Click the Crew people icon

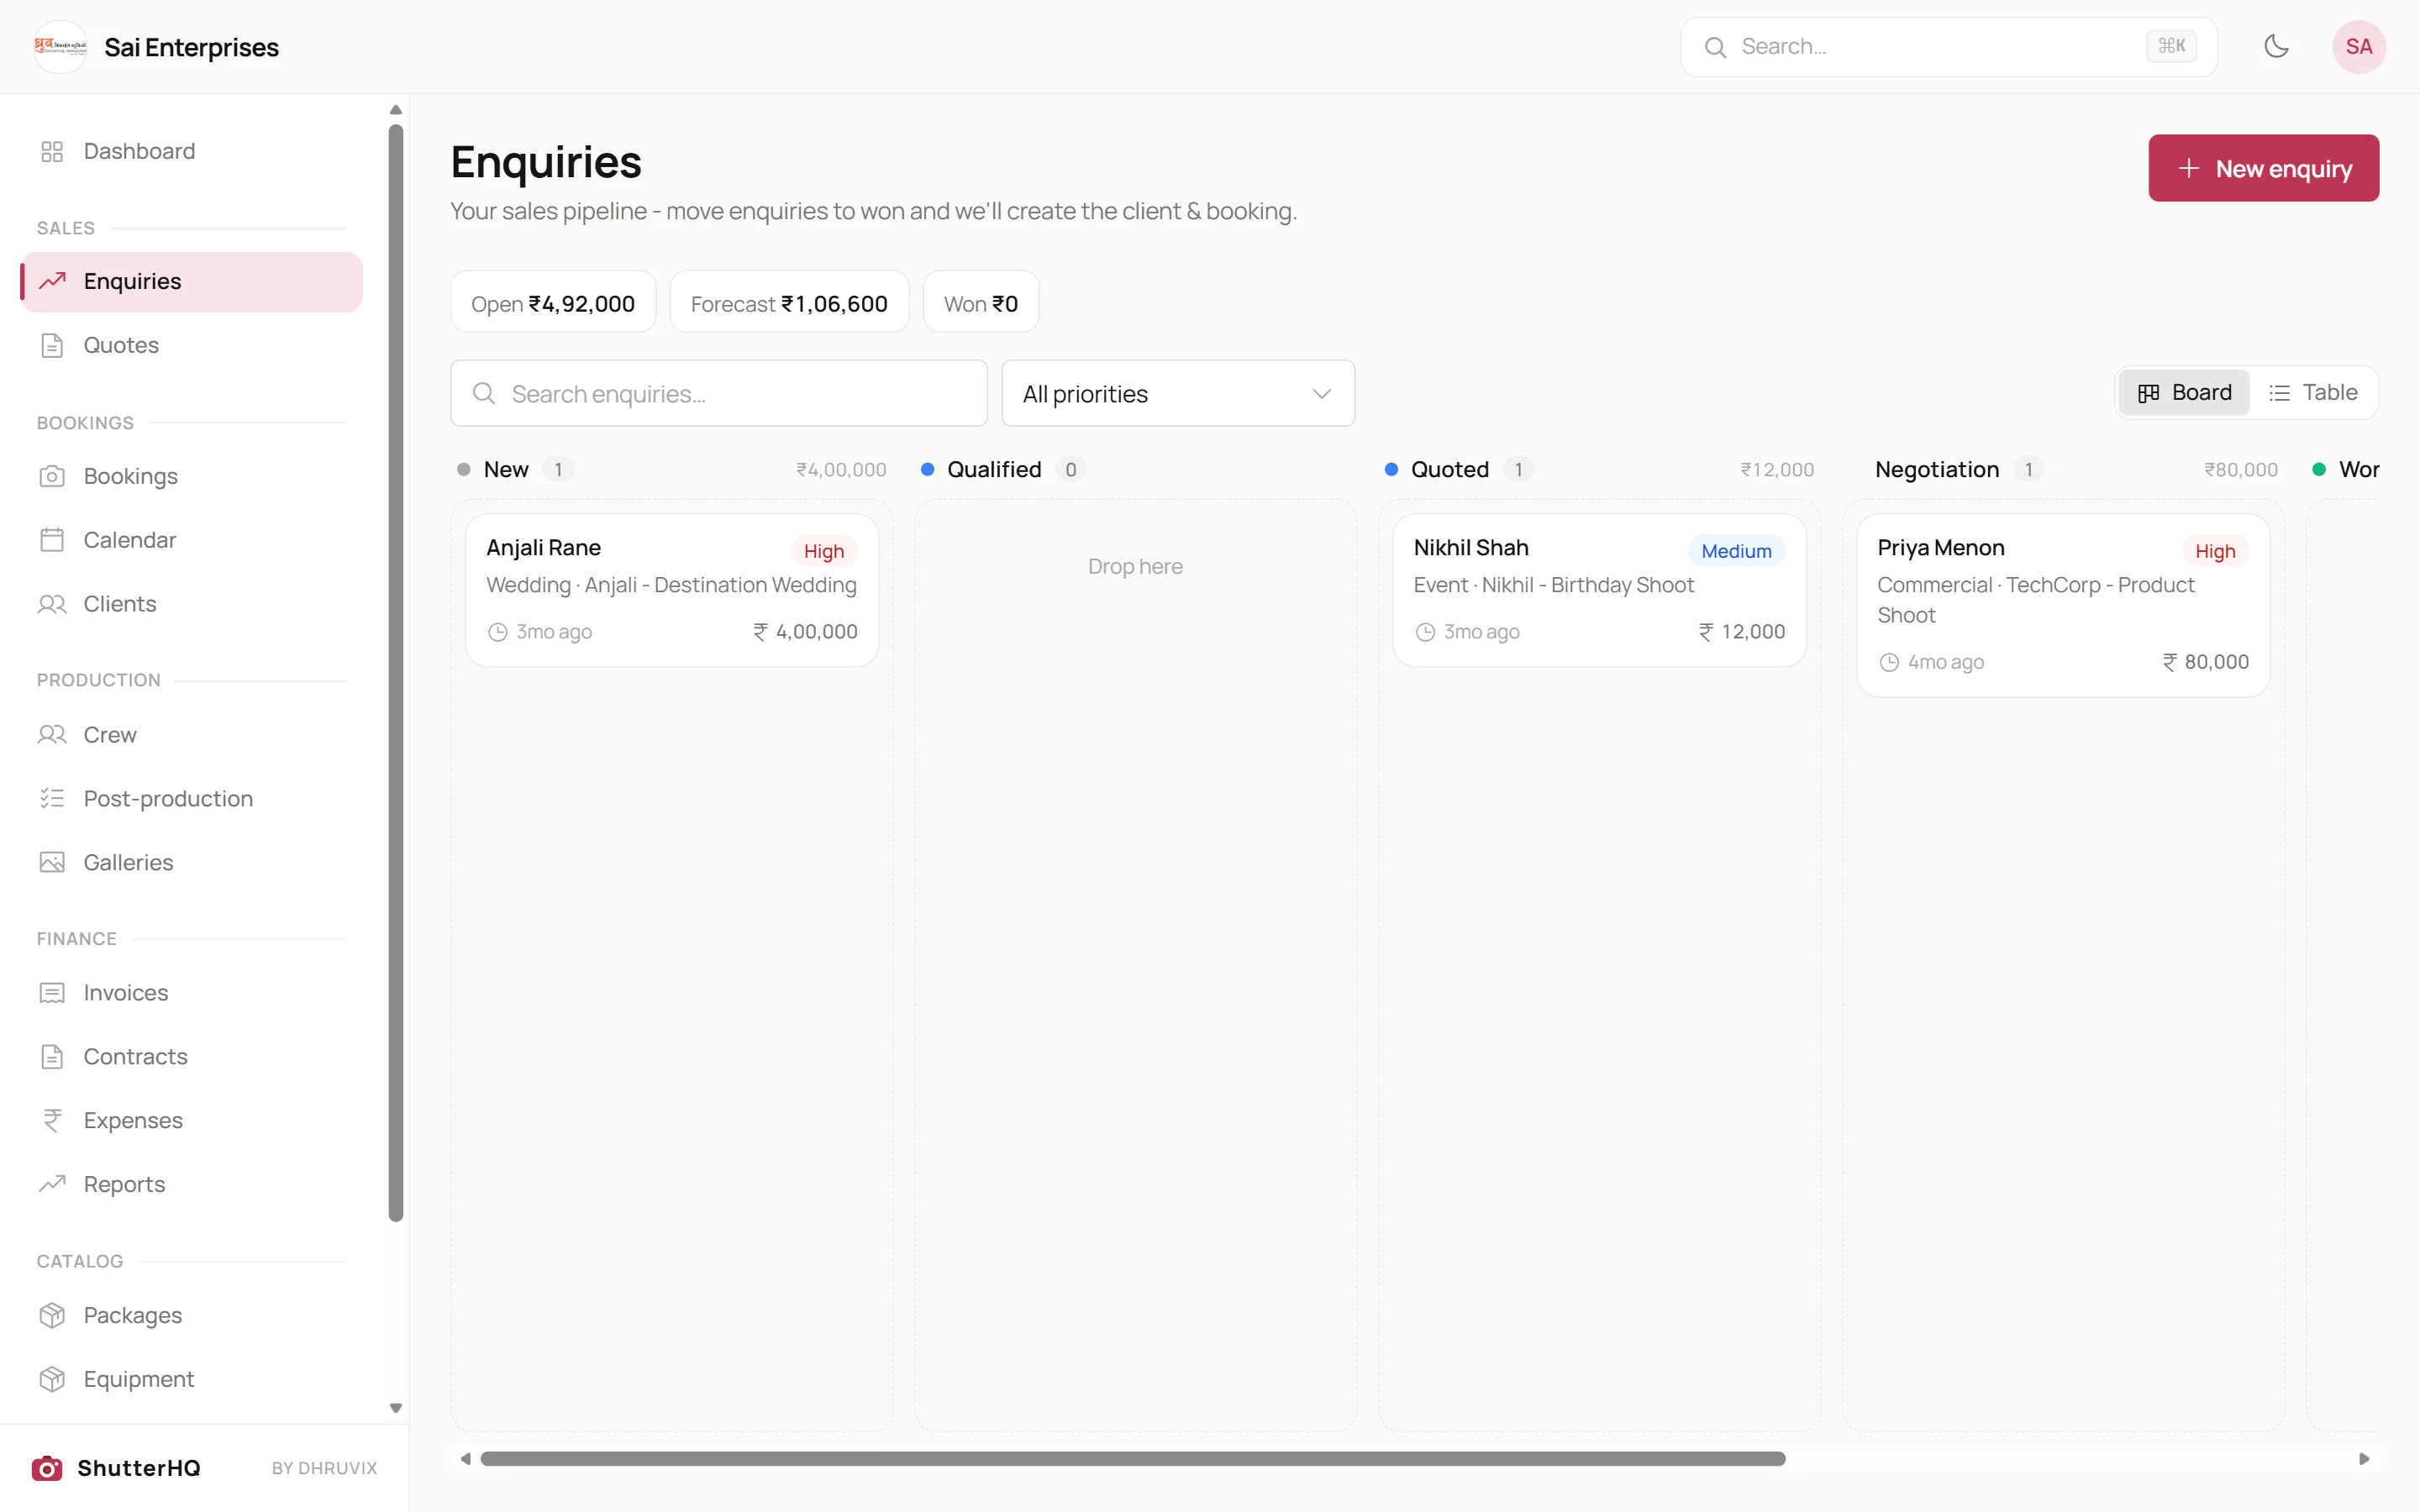52,735
